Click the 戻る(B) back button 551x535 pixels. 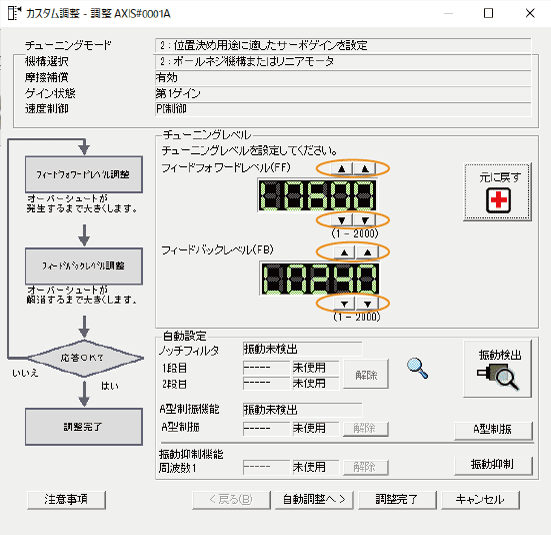pyautogui.click(x=231, y=499)
